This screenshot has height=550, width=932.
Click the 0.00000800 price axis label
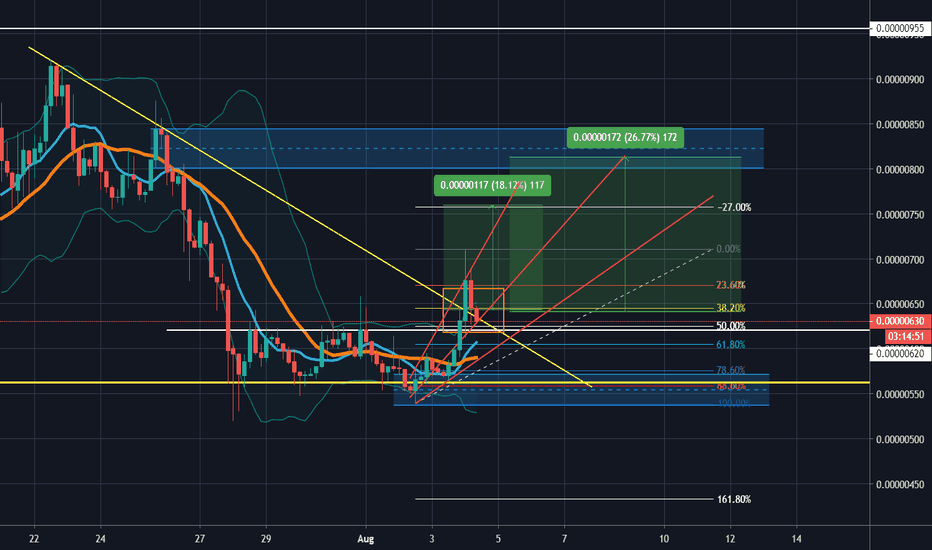click(900, 169)
